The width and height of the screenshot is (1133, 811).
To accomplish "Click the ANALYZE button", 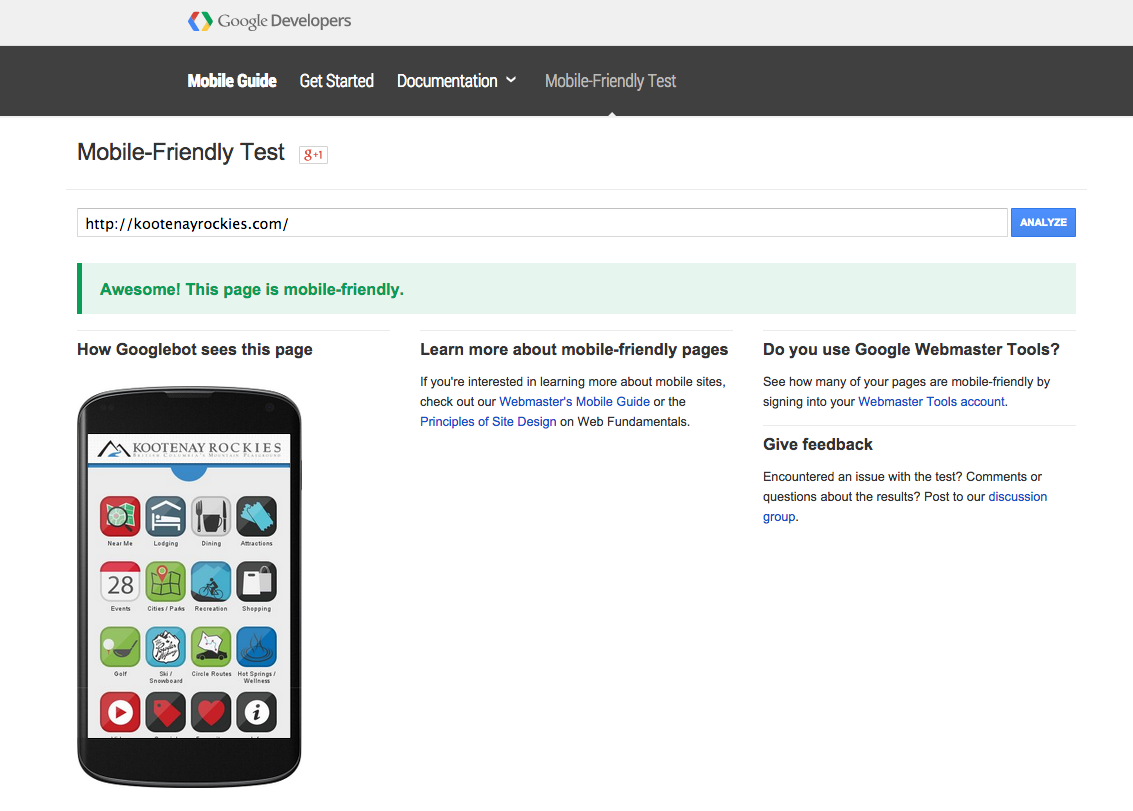I will click(1043, 223).
